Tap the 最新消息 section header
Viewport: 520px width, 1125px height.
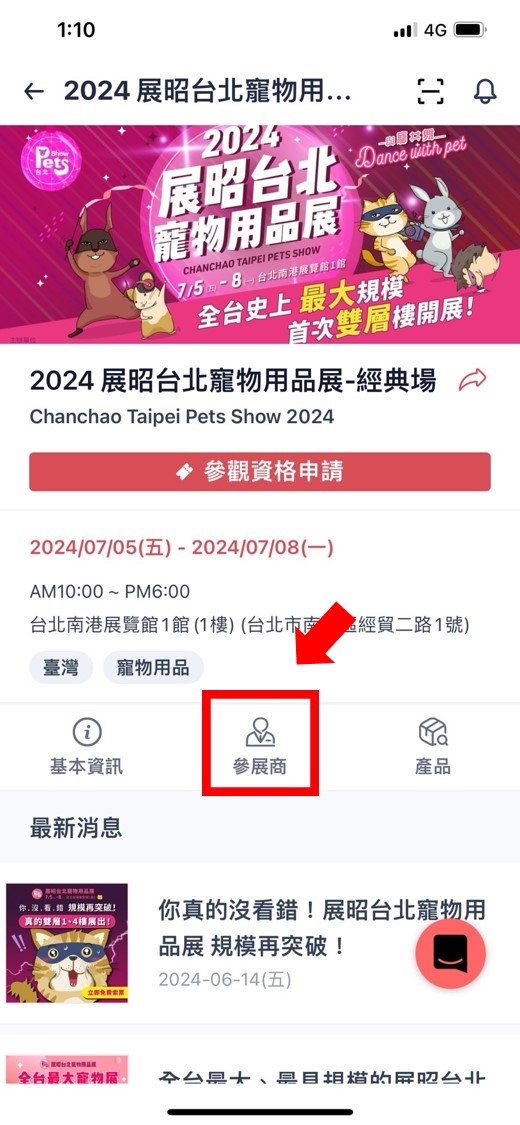pos(76,827)
